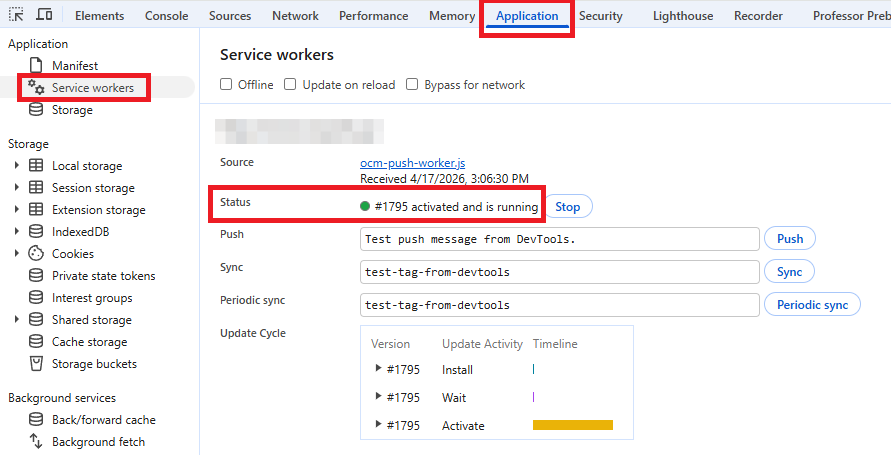The height and width of the screenshot is (455, 891).
Task: Expand the Shared storage tree node
Action: (16, 320)
